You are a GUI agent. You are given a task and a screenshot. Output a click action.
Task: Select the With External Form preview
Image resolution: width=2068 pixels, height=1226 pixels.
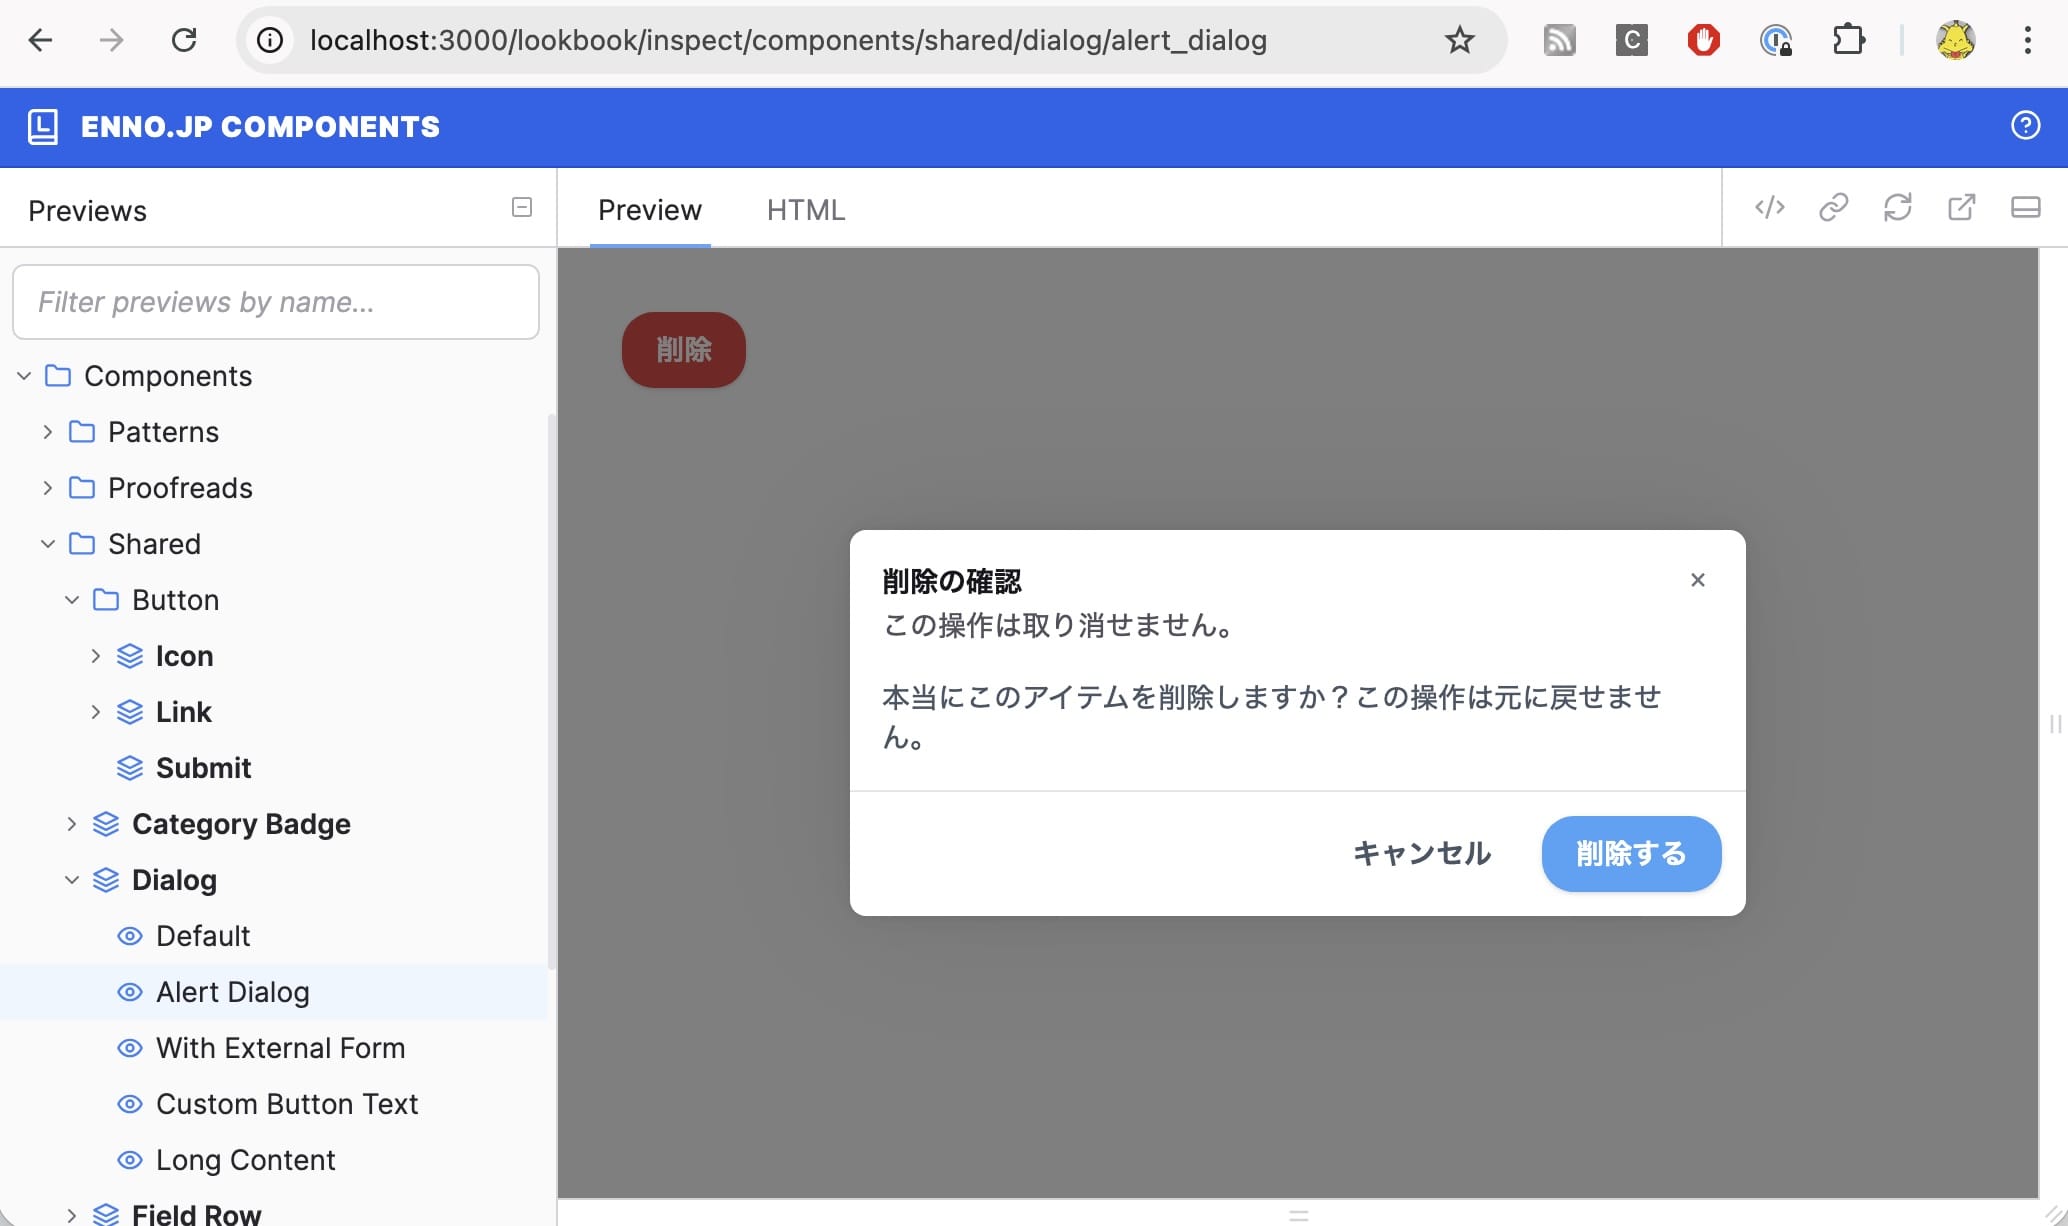pyautogui.click(x=280, y=1048)
